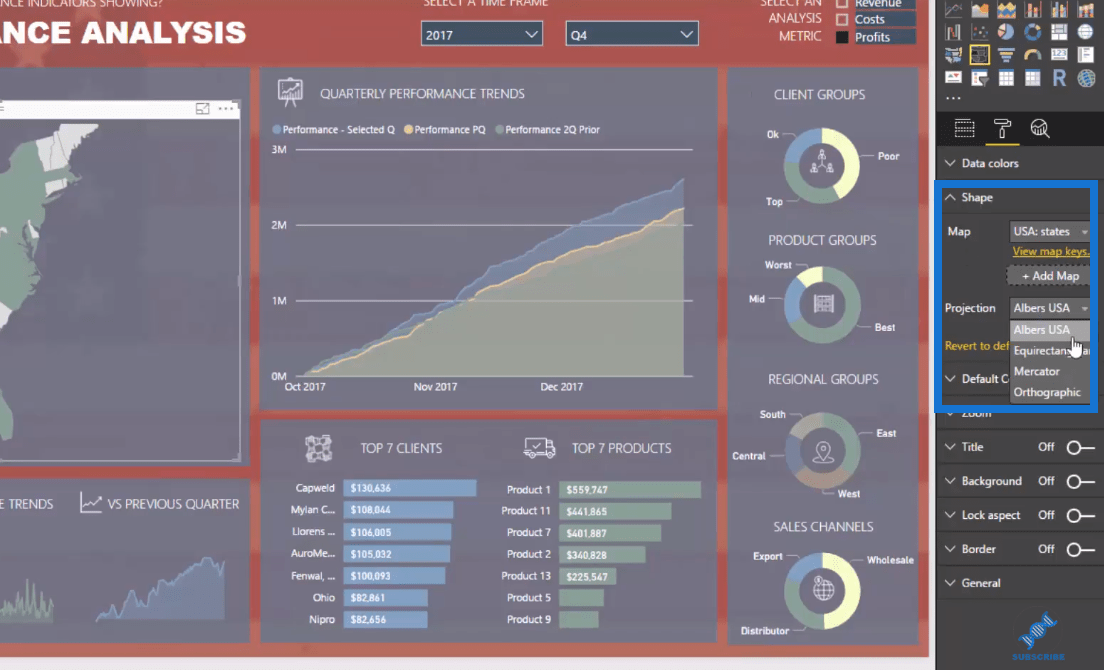
Task: Select the KPI visualization icon
Action: [x=953, y=77]
